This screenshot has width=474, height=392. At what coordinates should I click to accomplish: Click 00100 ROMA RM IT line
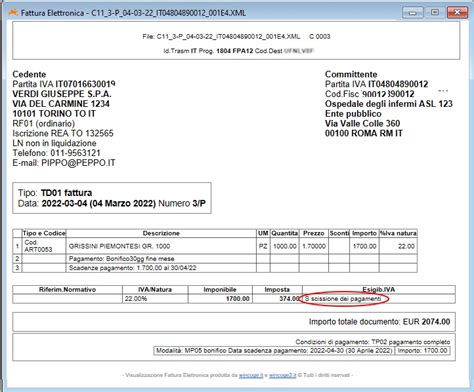(364, 133)
